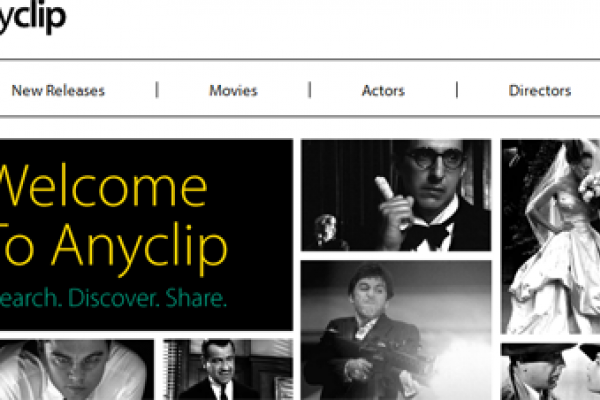Go to the Directors section
The image size is (600, 400).
pyautogui.click(x=540, y=91)
